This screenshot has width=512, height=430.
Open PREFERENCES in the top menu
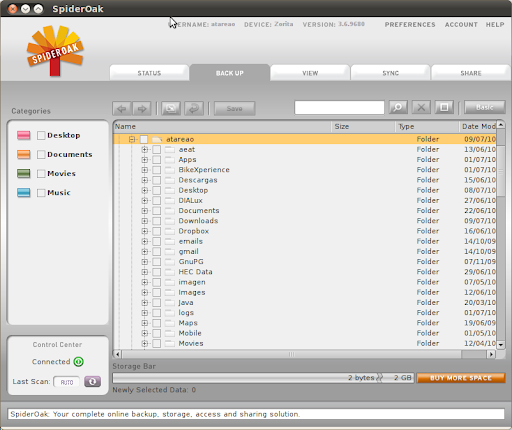[410, 25]
